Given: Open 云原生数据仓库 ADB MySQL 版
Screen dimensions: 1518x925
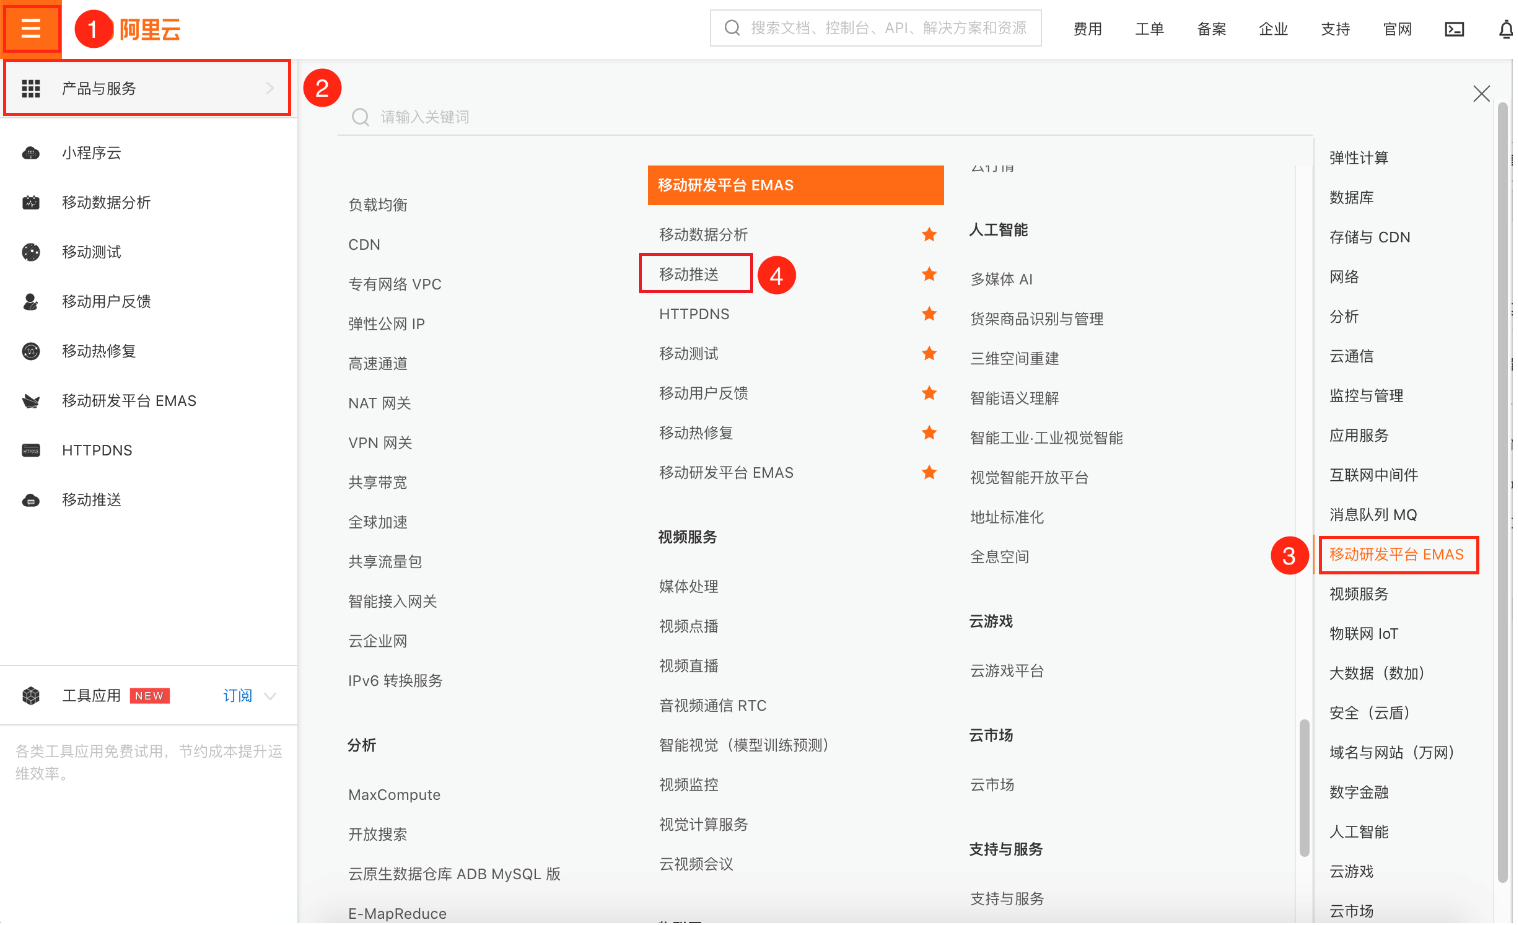Looking at the screenshot, I should [x=454, y=874].
